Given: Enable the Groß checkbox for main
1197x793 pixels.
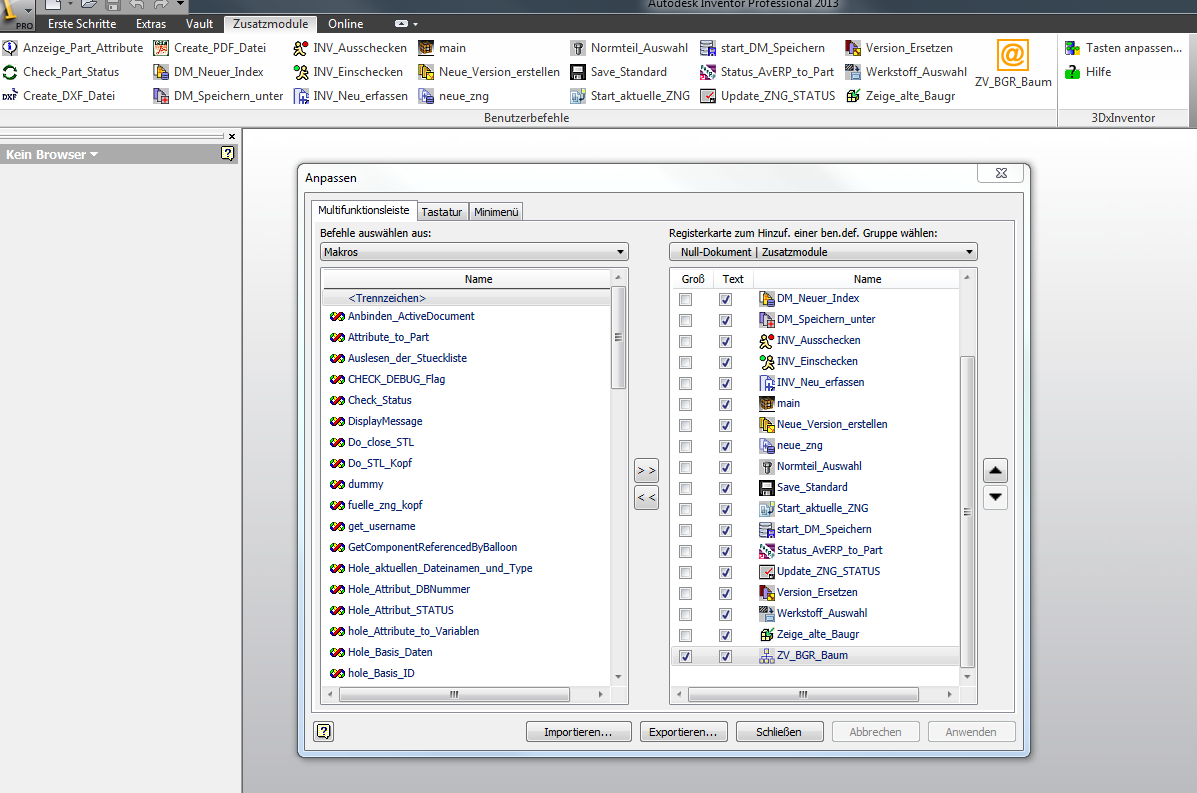Looking at the screenshot, I should click(x=685, y=403).
